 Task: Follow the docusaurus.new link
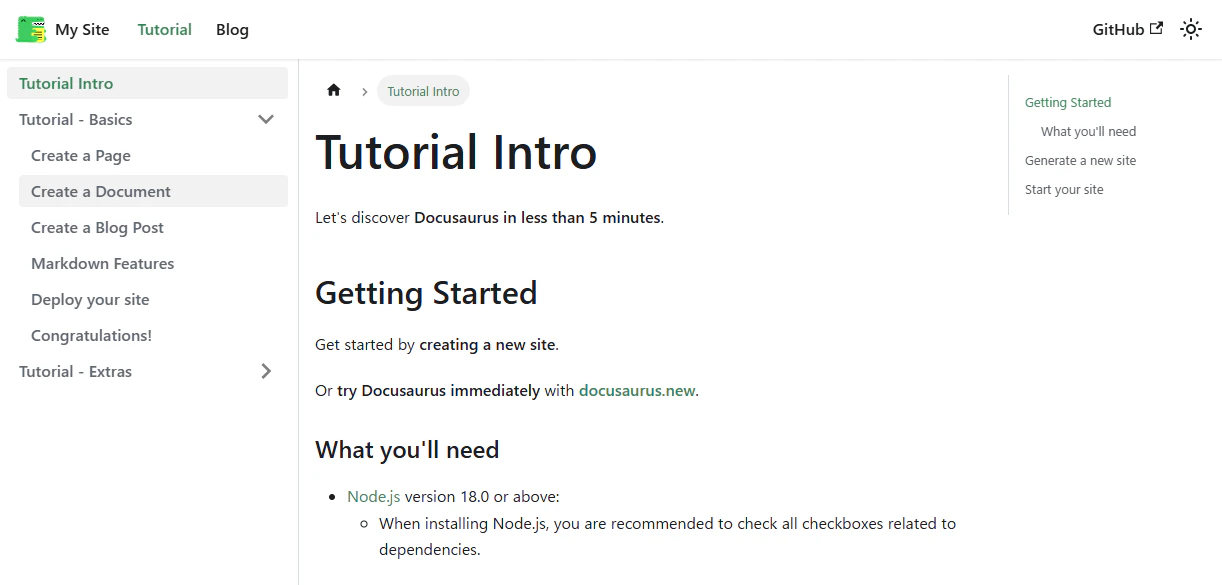[x=637, y=390]
